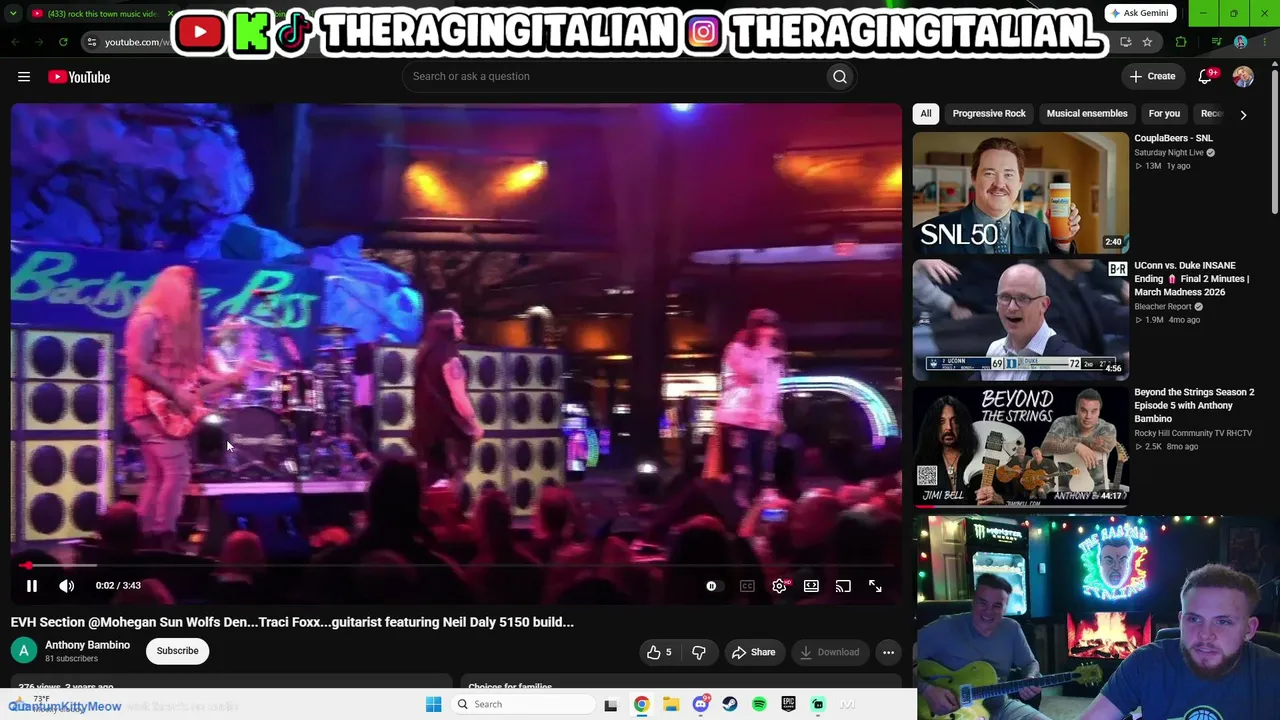Subscribe to Anthony Bambino

(x=177, y=651)
